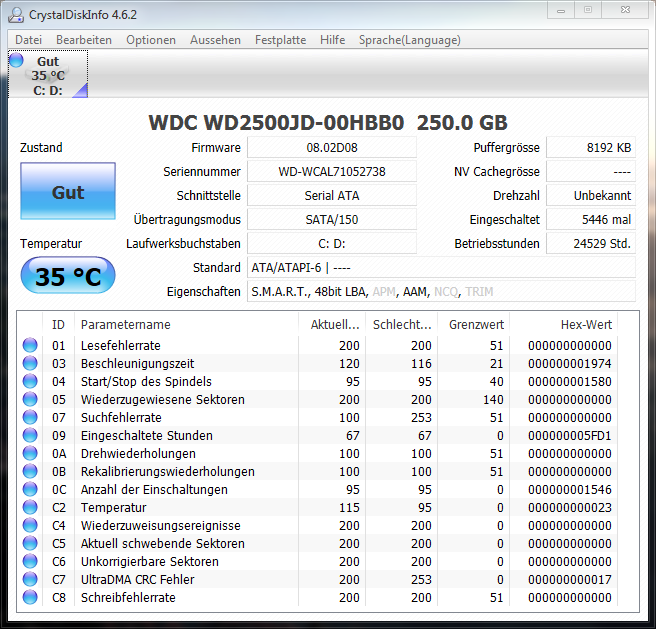The image size is (656, 629).
Task: Click status orb for Drehwiederholungen row
Action: (30, 453)
